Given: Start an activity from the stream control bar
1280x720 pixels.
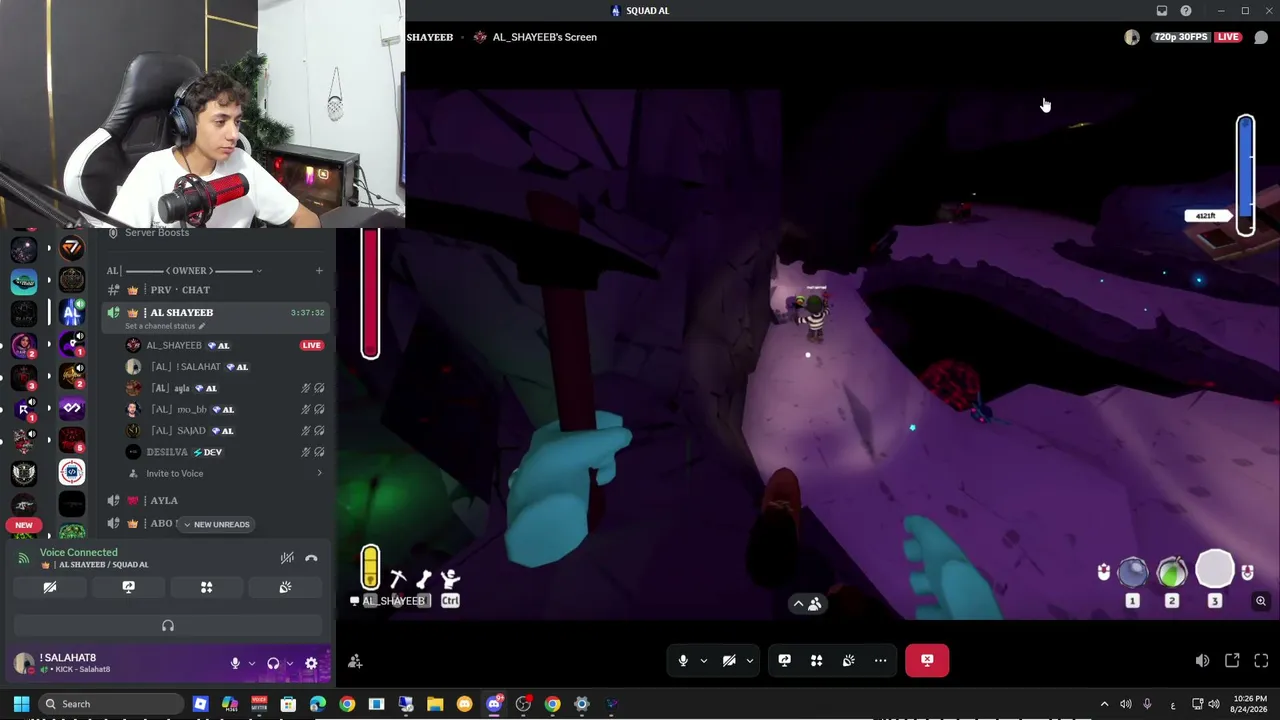Looking at the screenshot, I should pos(816,660).
